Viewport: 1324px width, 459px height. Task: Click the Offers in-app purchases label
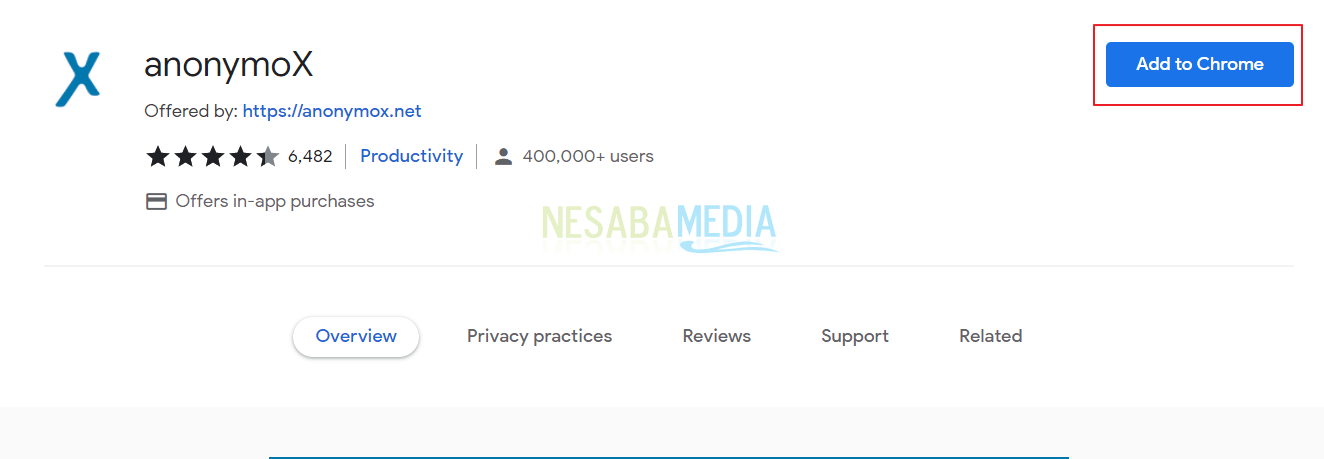pyautogui.click(x=275, y=201)
